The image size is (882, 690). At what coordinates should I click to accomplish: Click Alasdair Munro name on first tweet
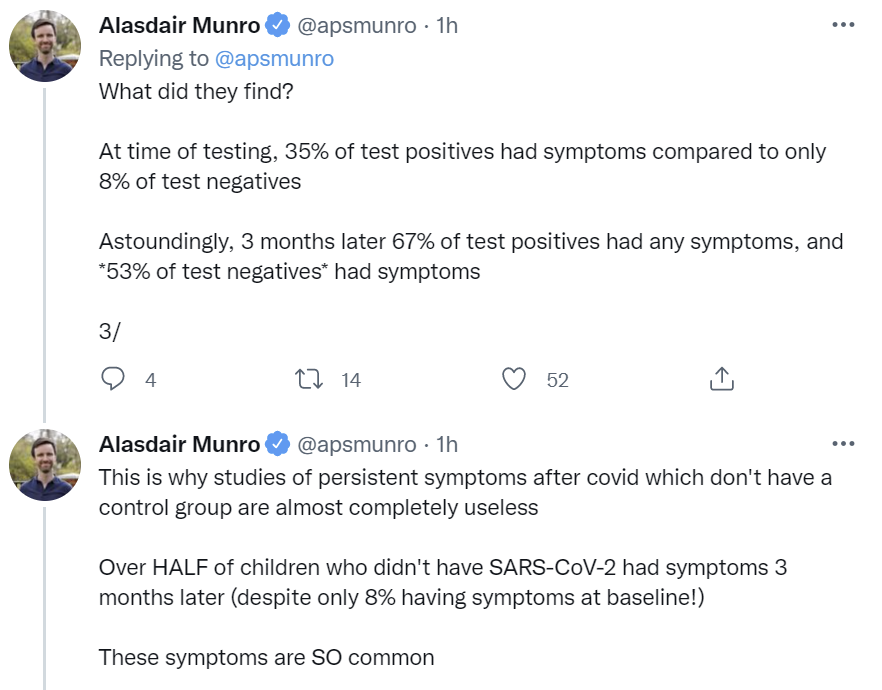pos(181,26)
